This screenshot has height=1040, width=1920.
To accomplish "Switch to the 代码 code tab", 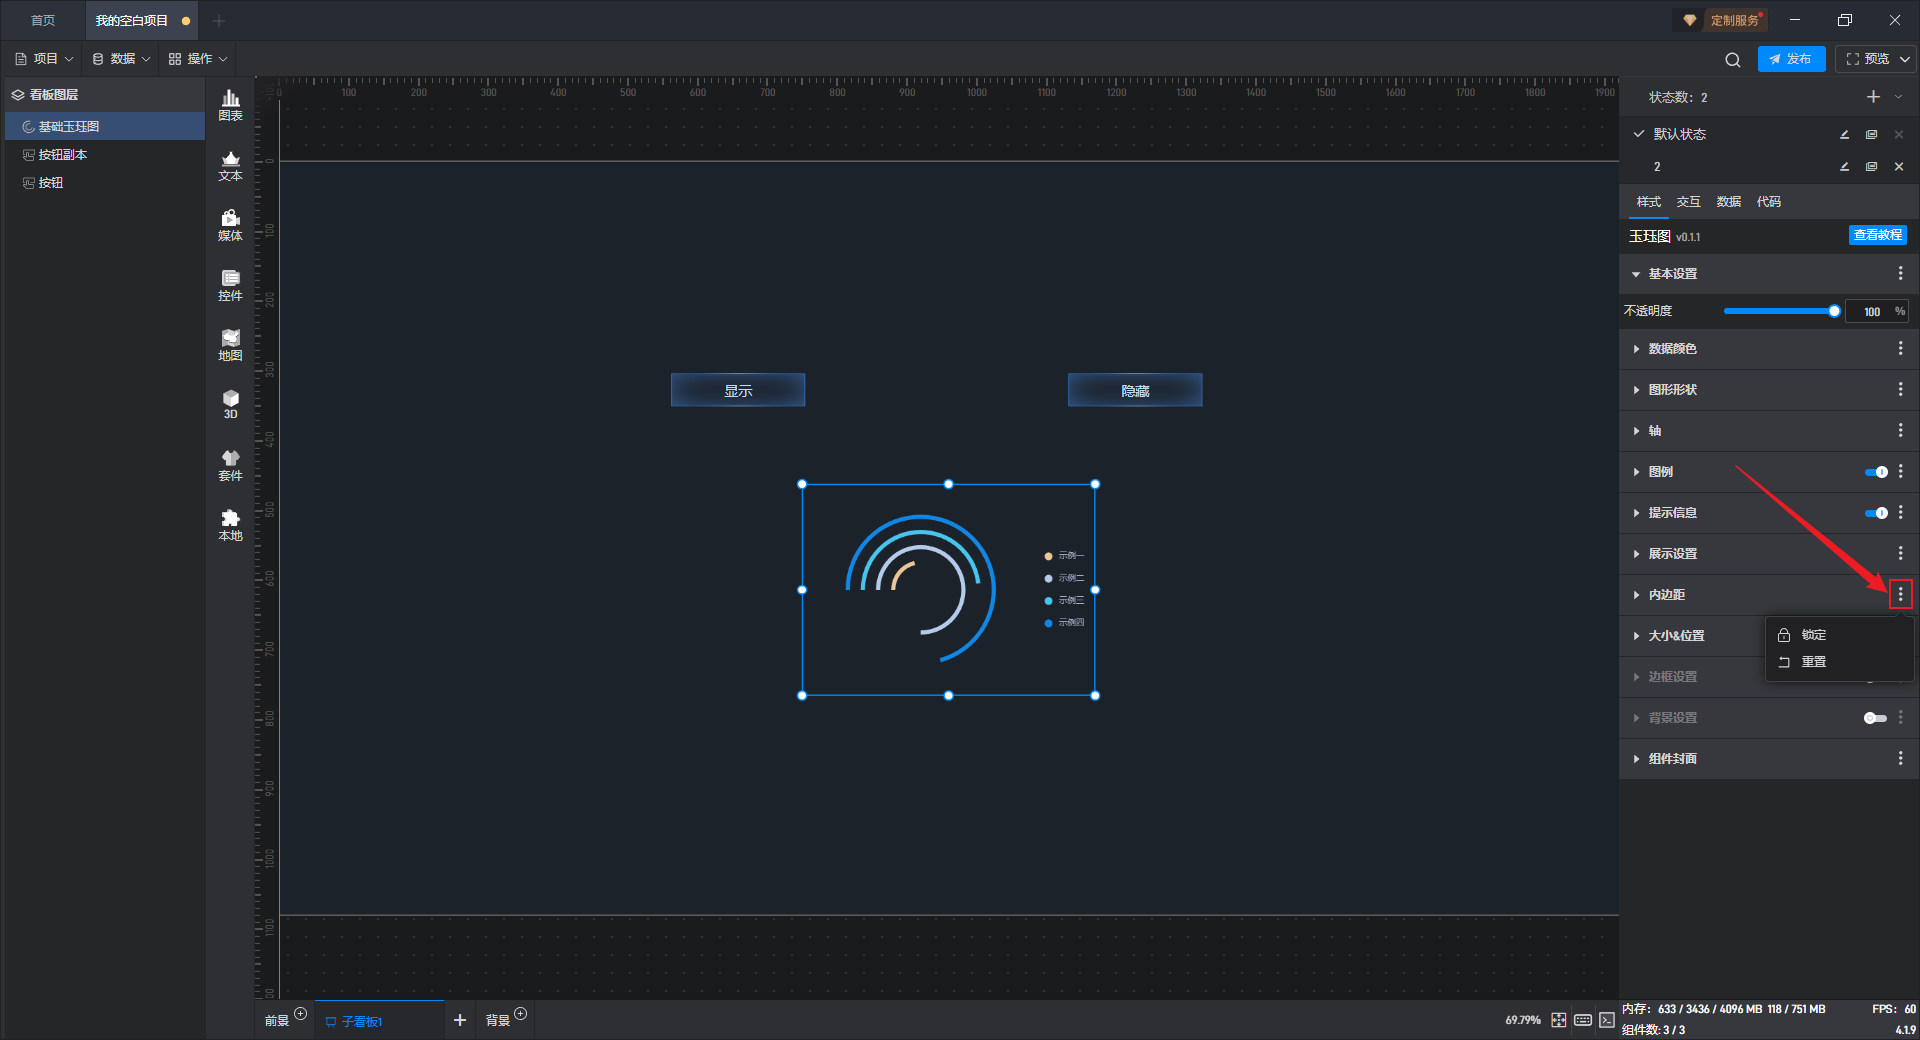I will pos(1768,201).
